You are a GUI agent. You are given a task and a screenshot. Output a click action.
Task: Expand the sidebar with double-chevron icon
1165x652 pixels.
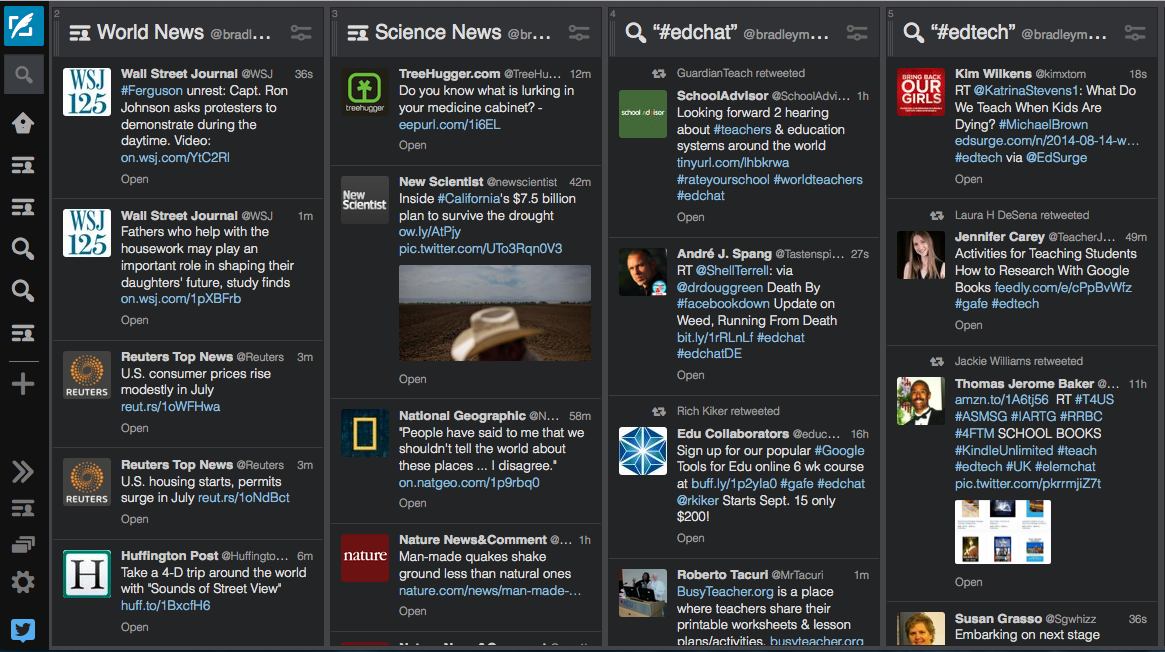(23, 472)
